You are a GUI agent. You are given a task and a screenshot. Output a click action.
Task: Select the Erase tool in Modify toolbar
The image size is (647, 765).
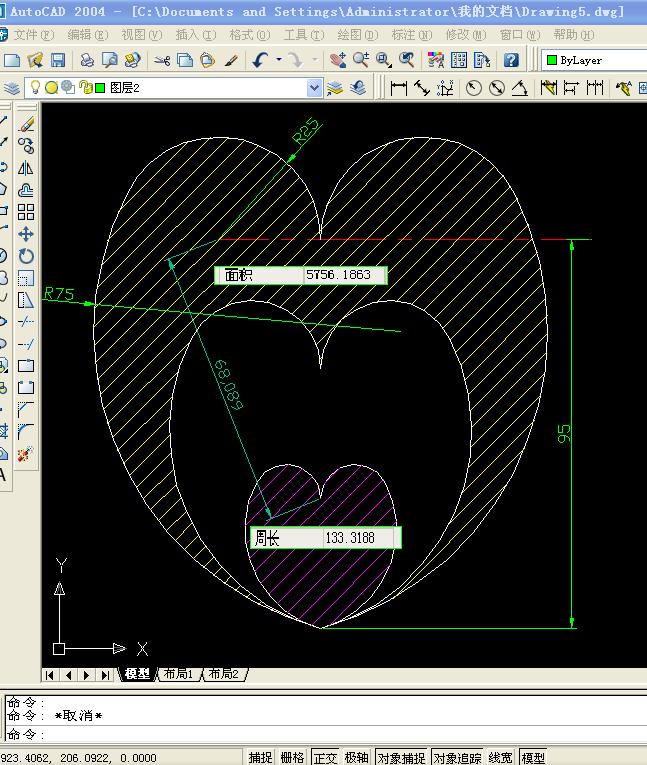pos(26,124)
